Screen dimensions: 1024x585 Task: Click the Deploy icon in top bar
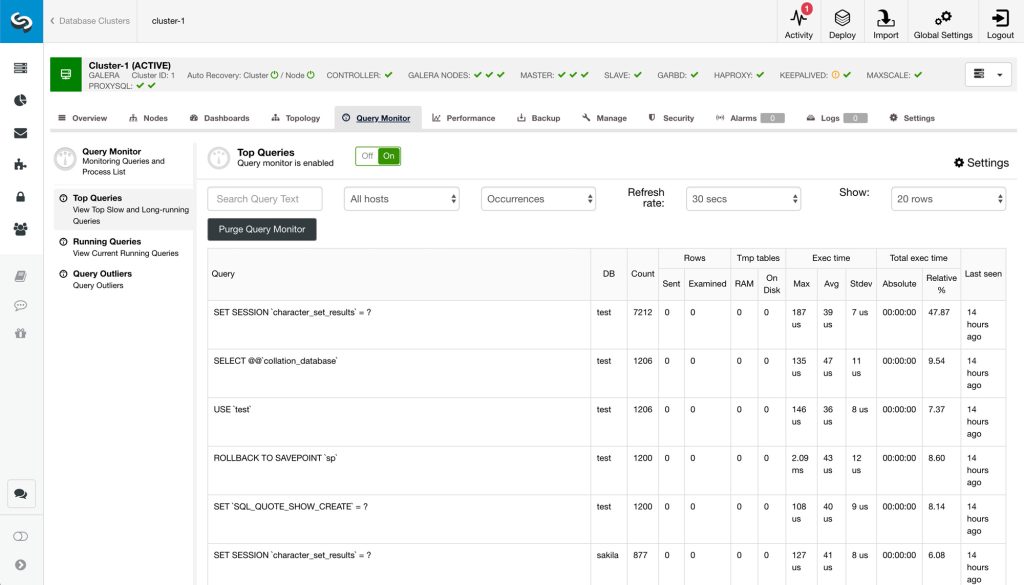click(842, 22)
